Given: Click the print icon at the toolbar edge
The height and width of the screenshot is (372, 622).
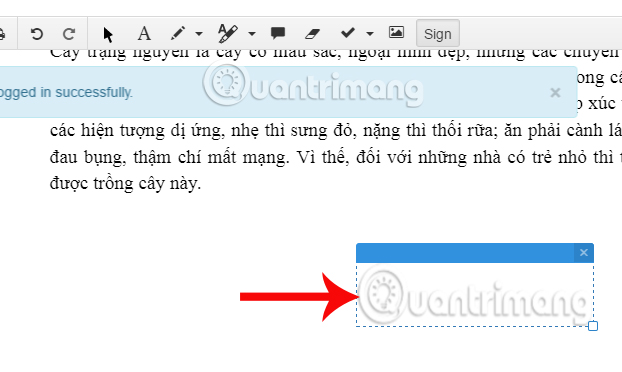Looking at the screenshot, I should click(x=2, y=34).
